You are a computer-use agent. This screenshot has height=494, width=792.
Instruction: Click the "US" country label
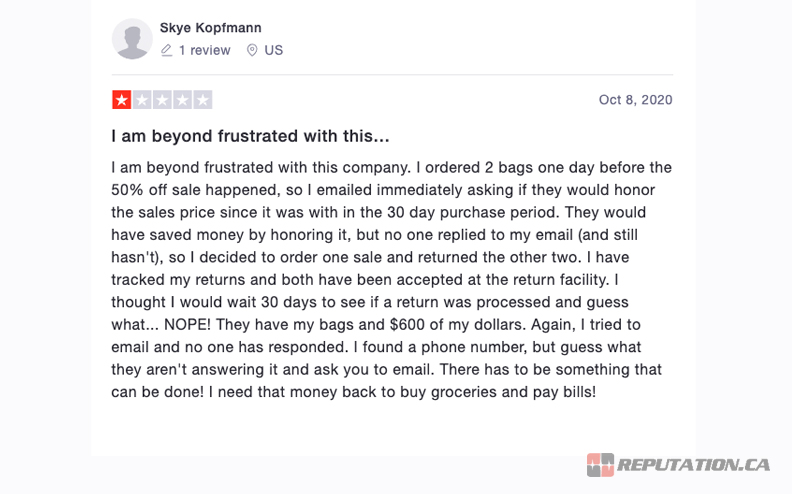coord(274,50)
